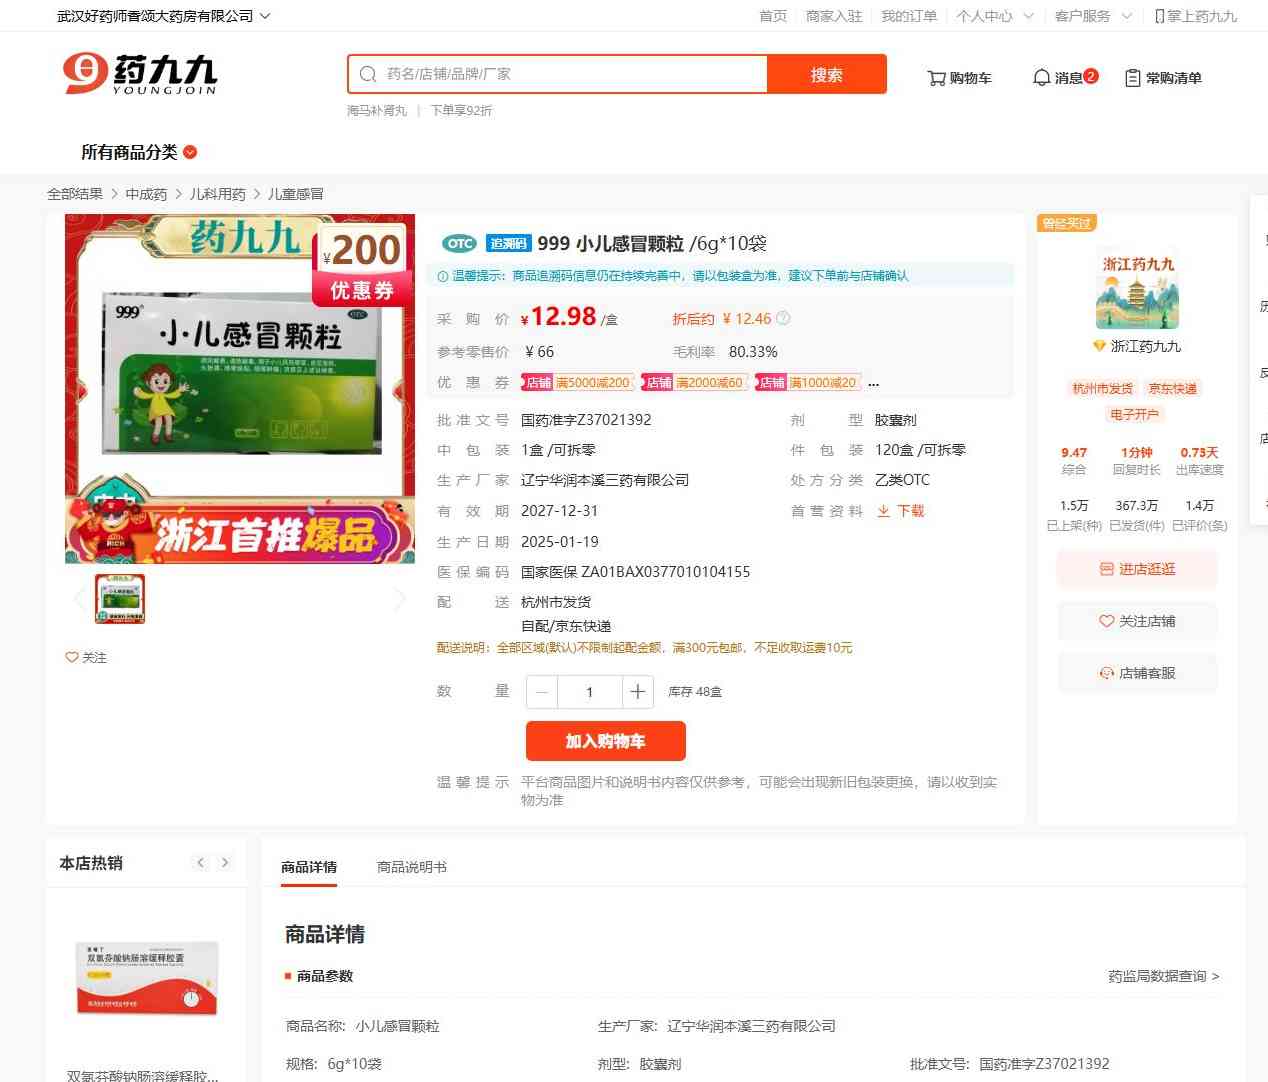Click the orange 搜索 button

(x=826, y=75)
